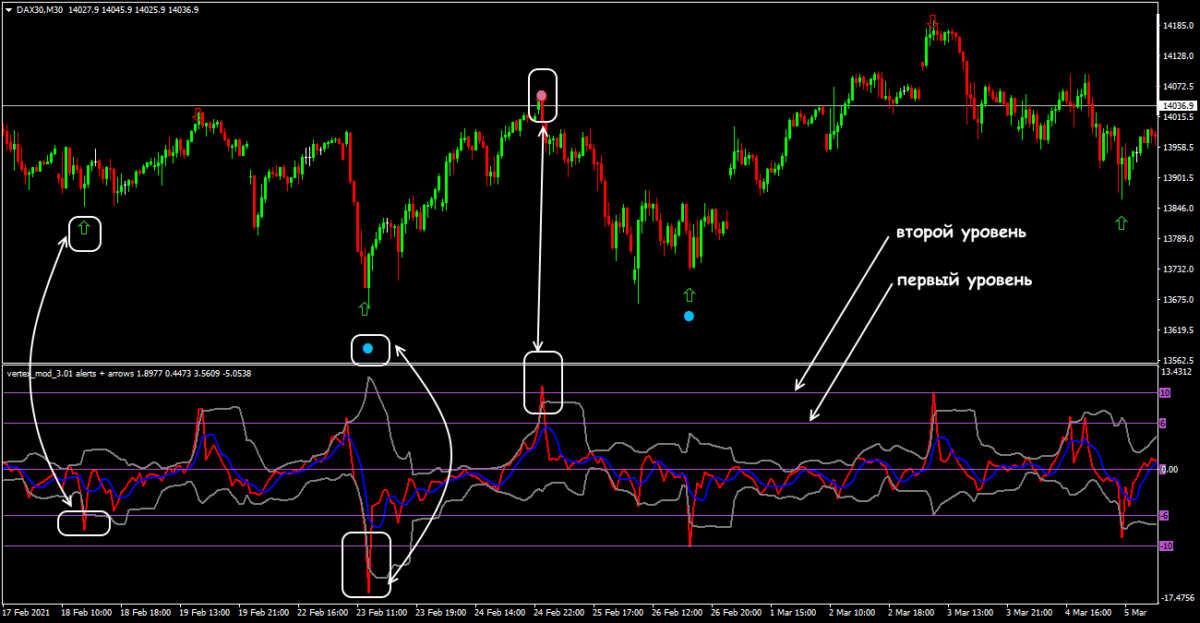Select the purple level 6 label
The width and height of the screenshot is (1200, 623).
1163,424
